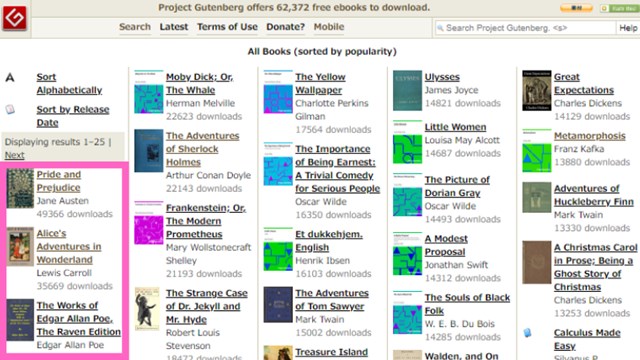Click the Metamorphosis cover thumbnail
Screen dimensions: 640x360
coord(537,151)
